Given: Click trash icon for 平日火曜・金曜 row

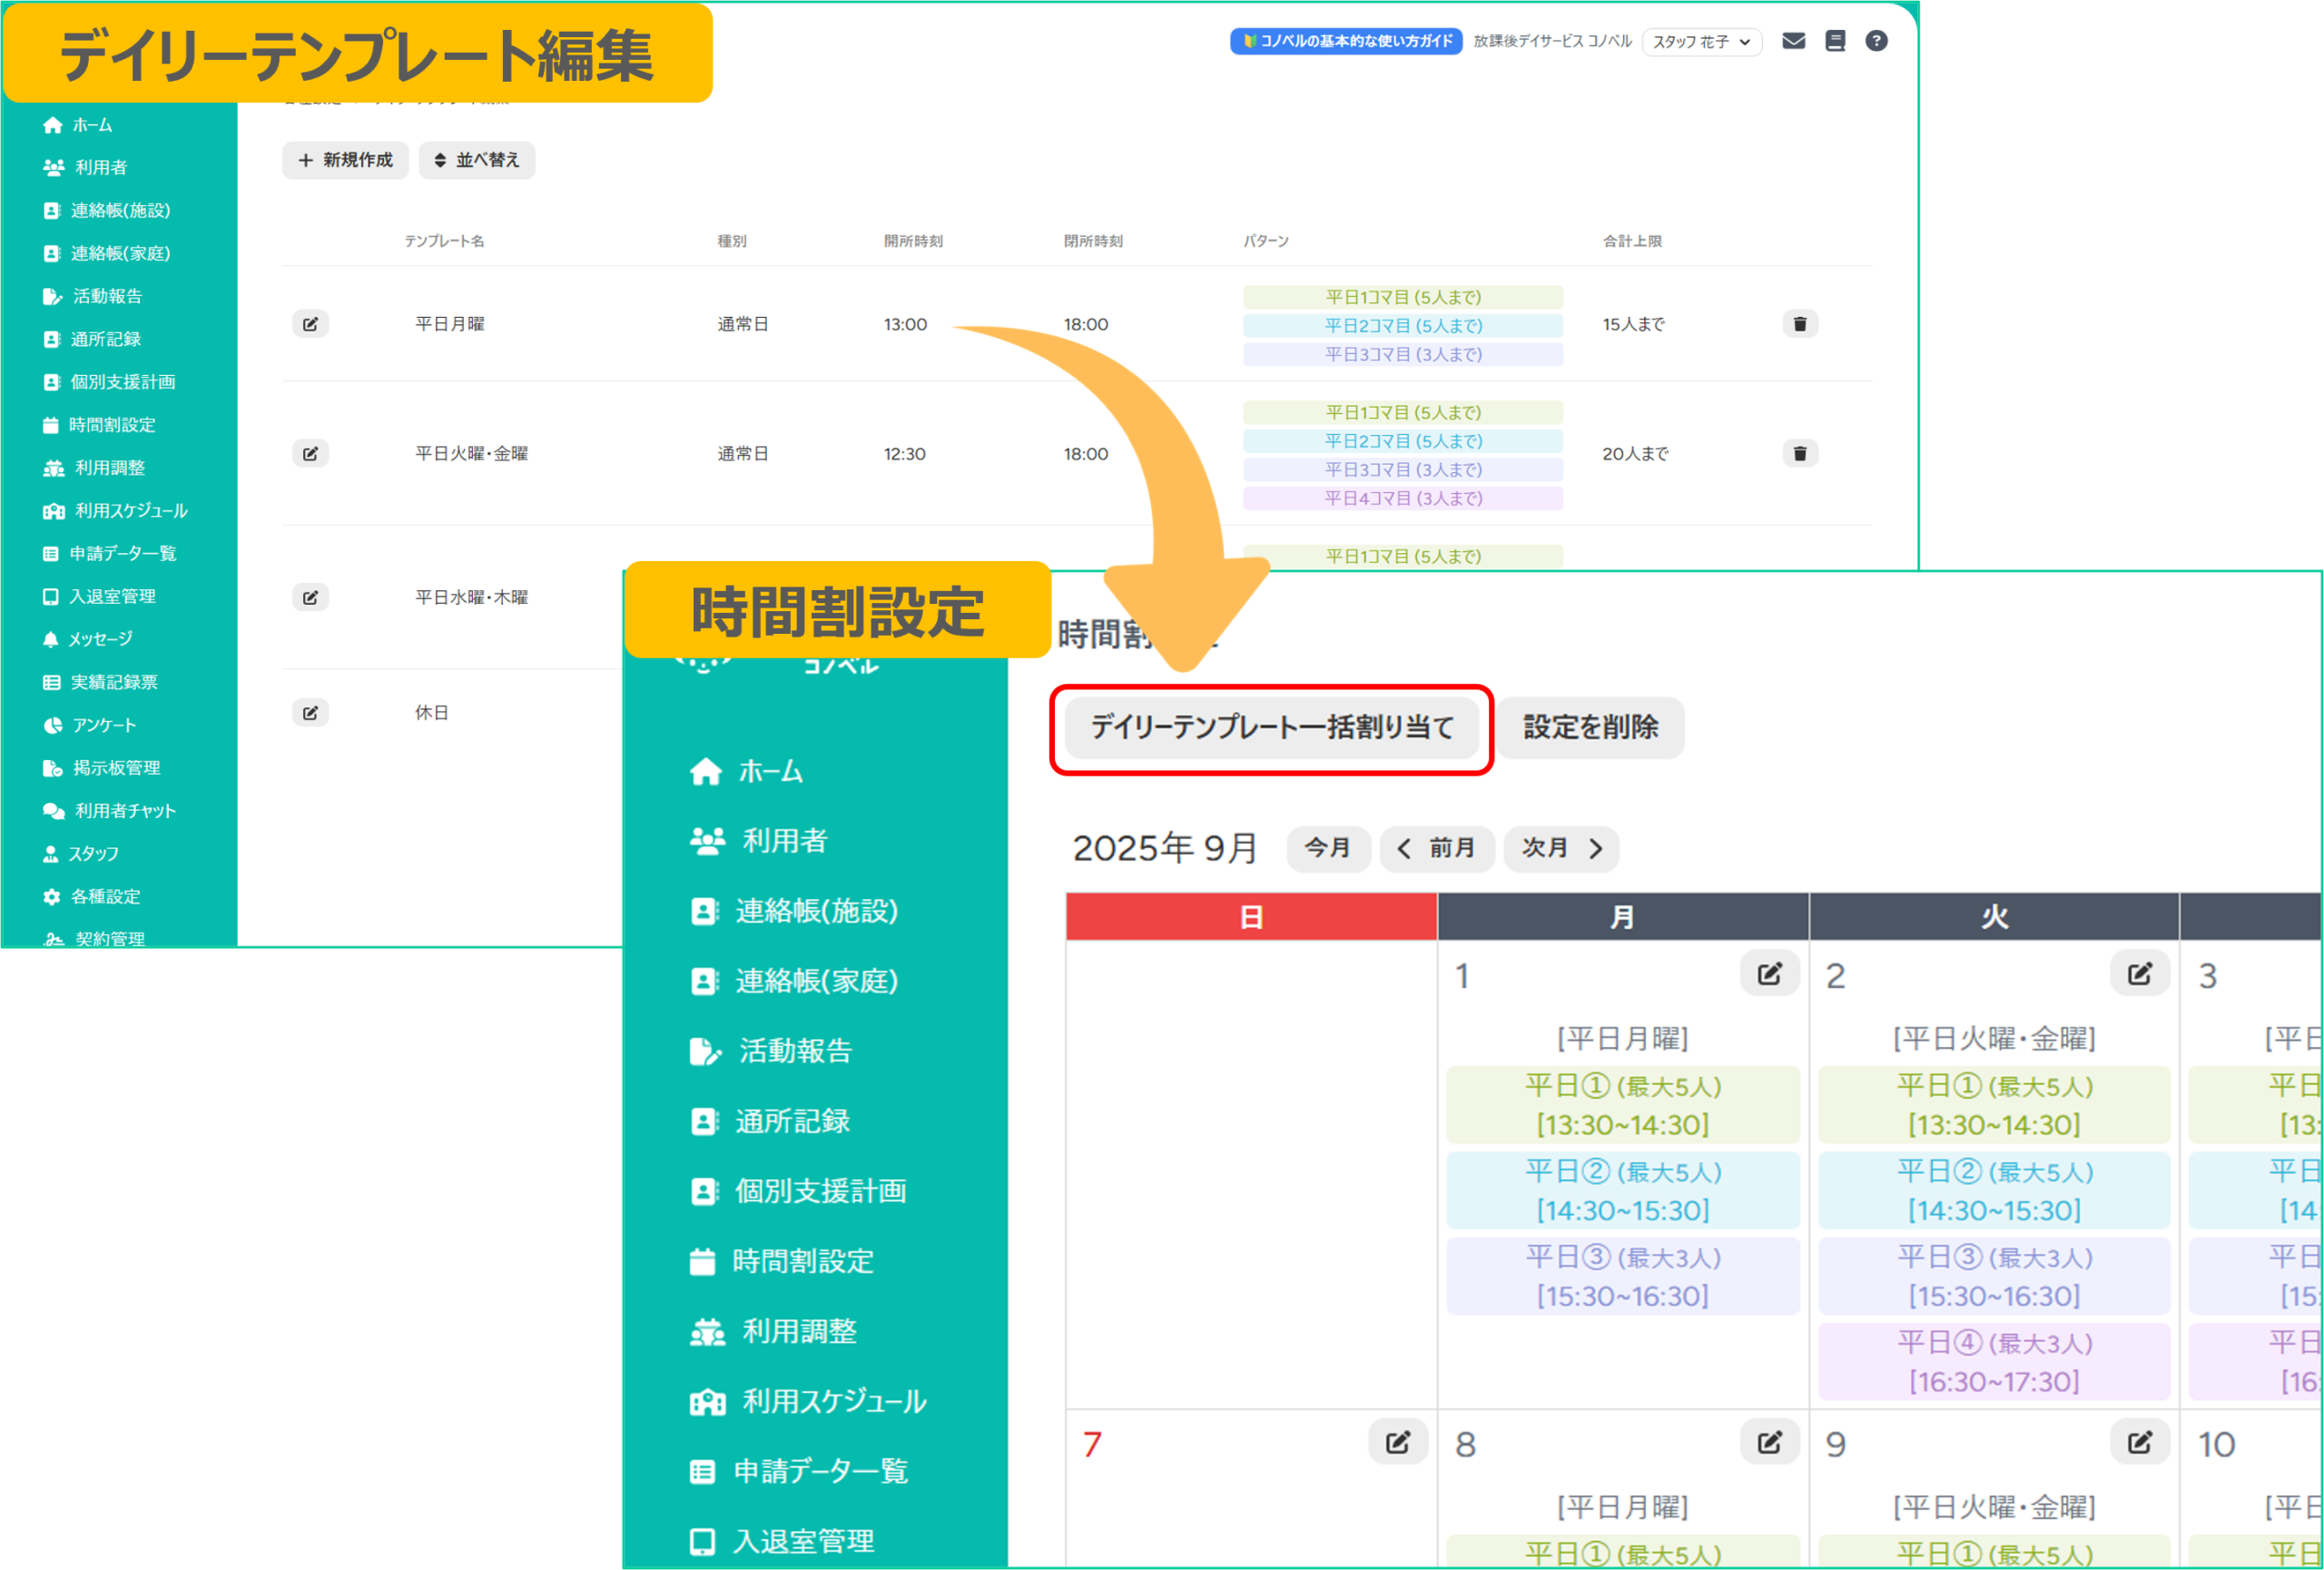Looking at the screenshot, I should pos(1799,454).
